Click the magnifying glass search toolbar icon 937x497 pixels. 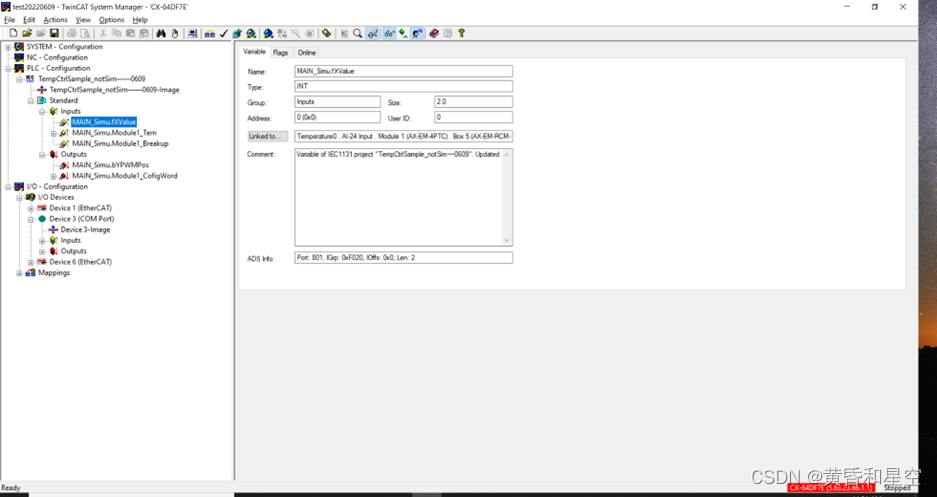click(357, 33)
